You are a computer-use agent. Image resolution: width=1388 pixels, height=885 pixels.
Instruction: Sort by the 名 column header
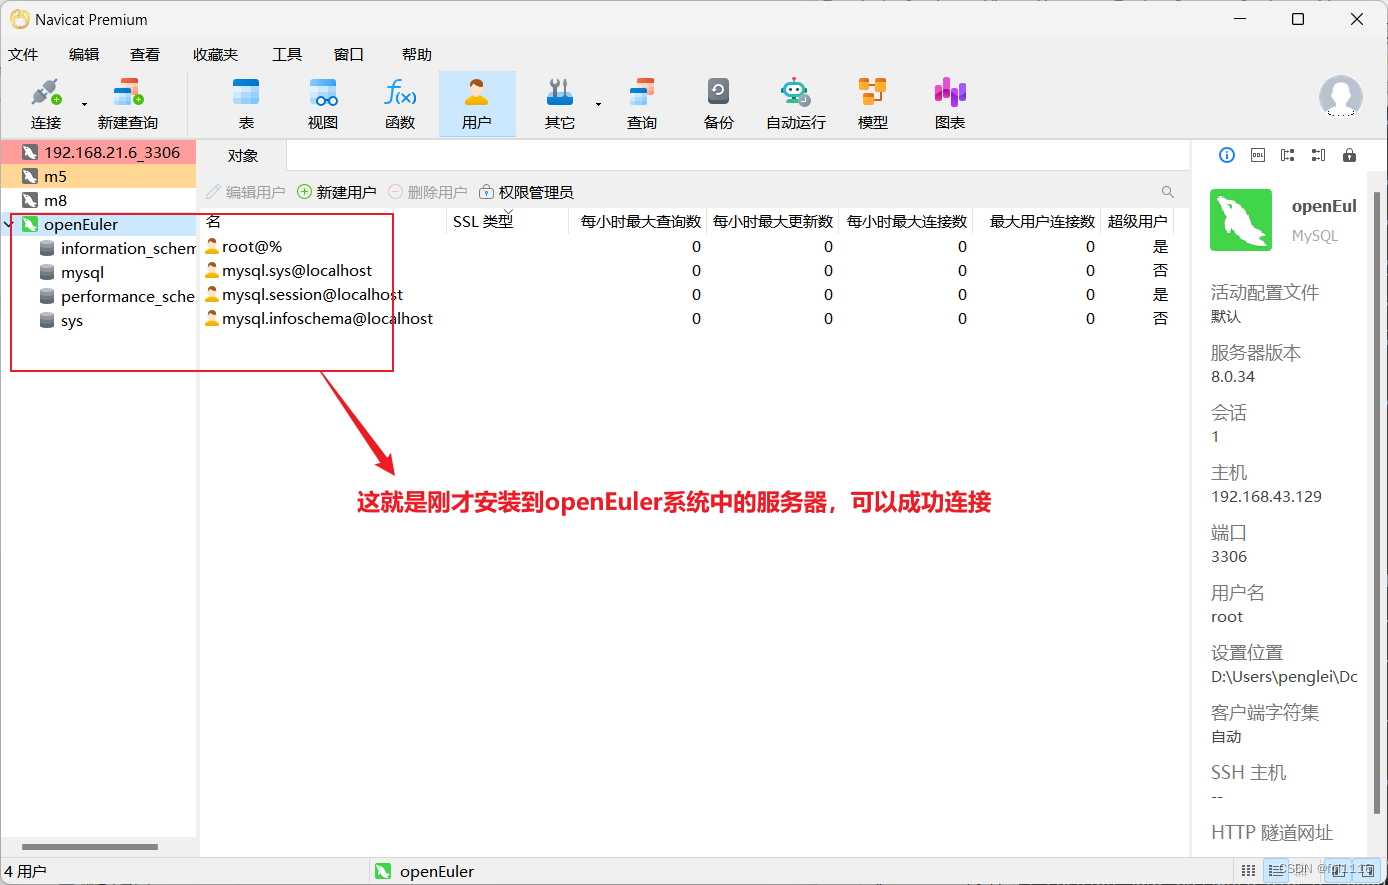click(323, 221)
